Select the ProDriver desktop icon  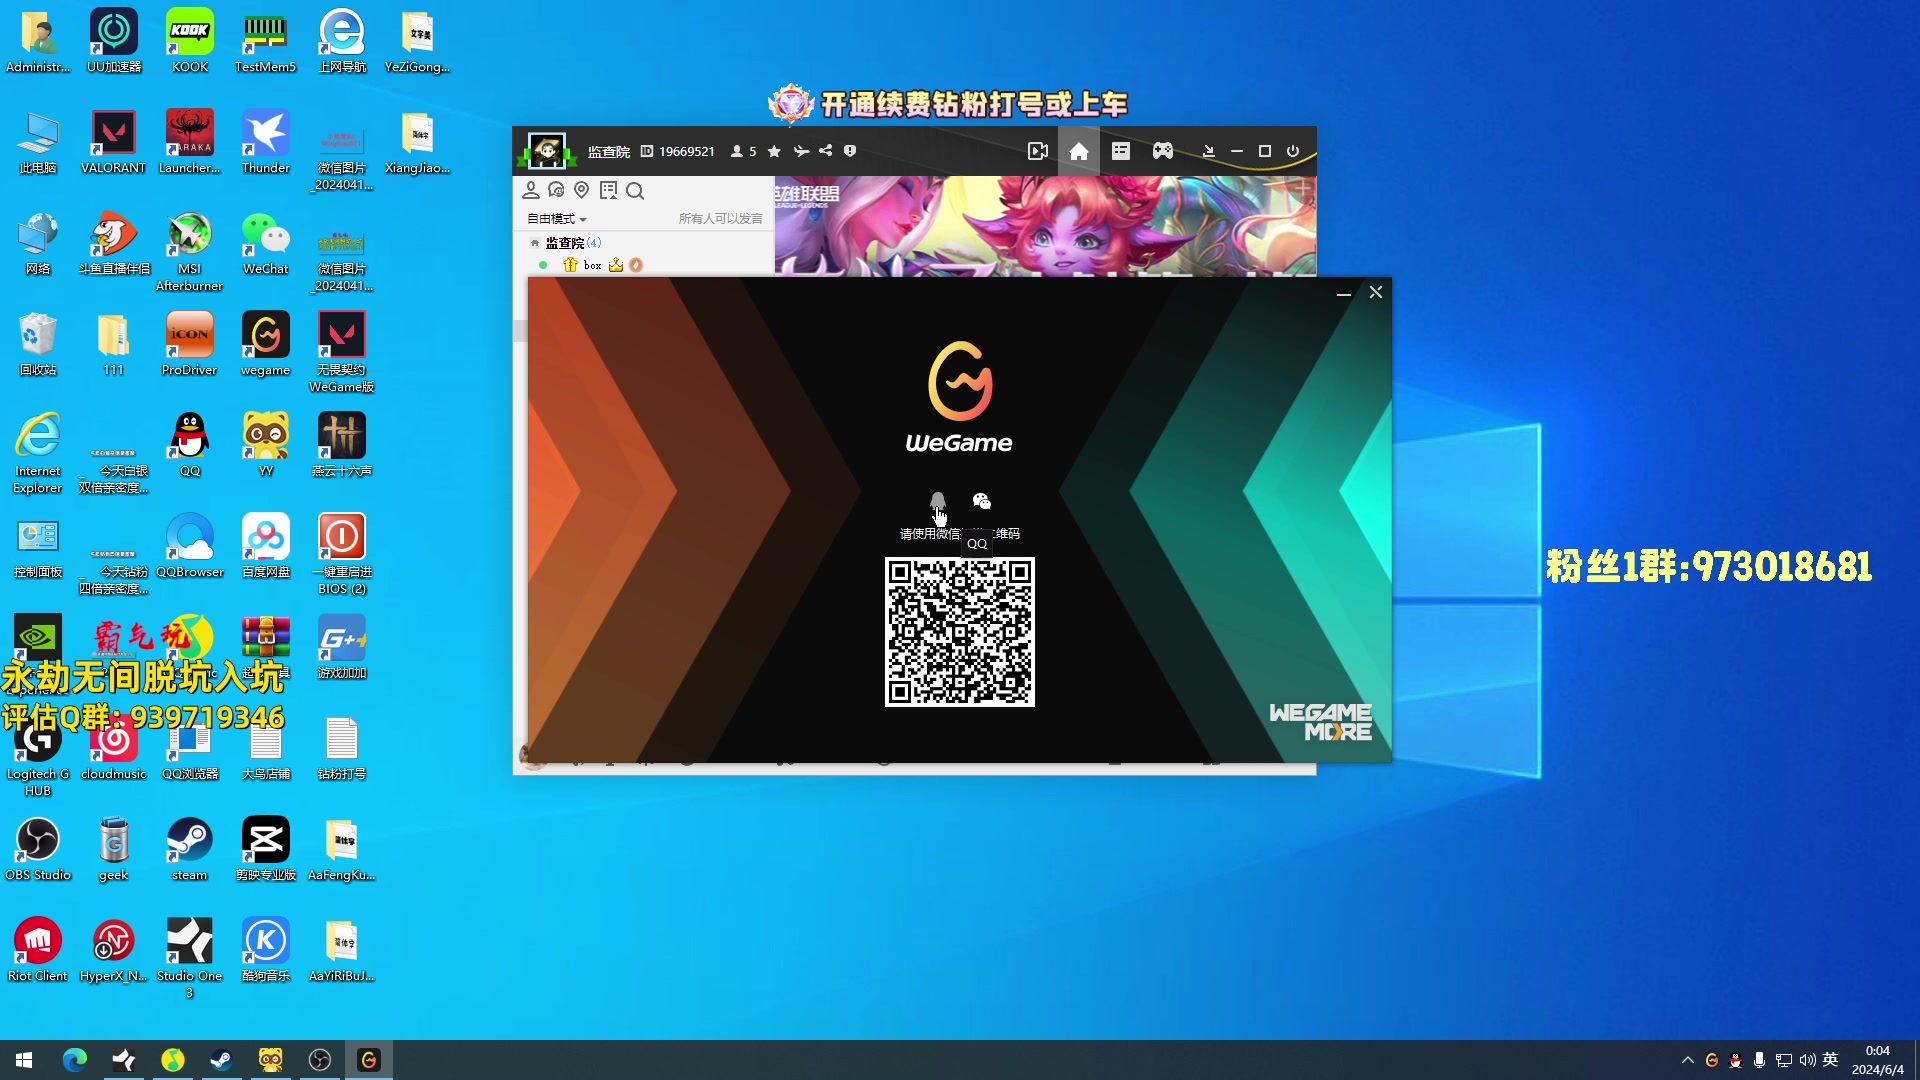(x=190, y=343)
